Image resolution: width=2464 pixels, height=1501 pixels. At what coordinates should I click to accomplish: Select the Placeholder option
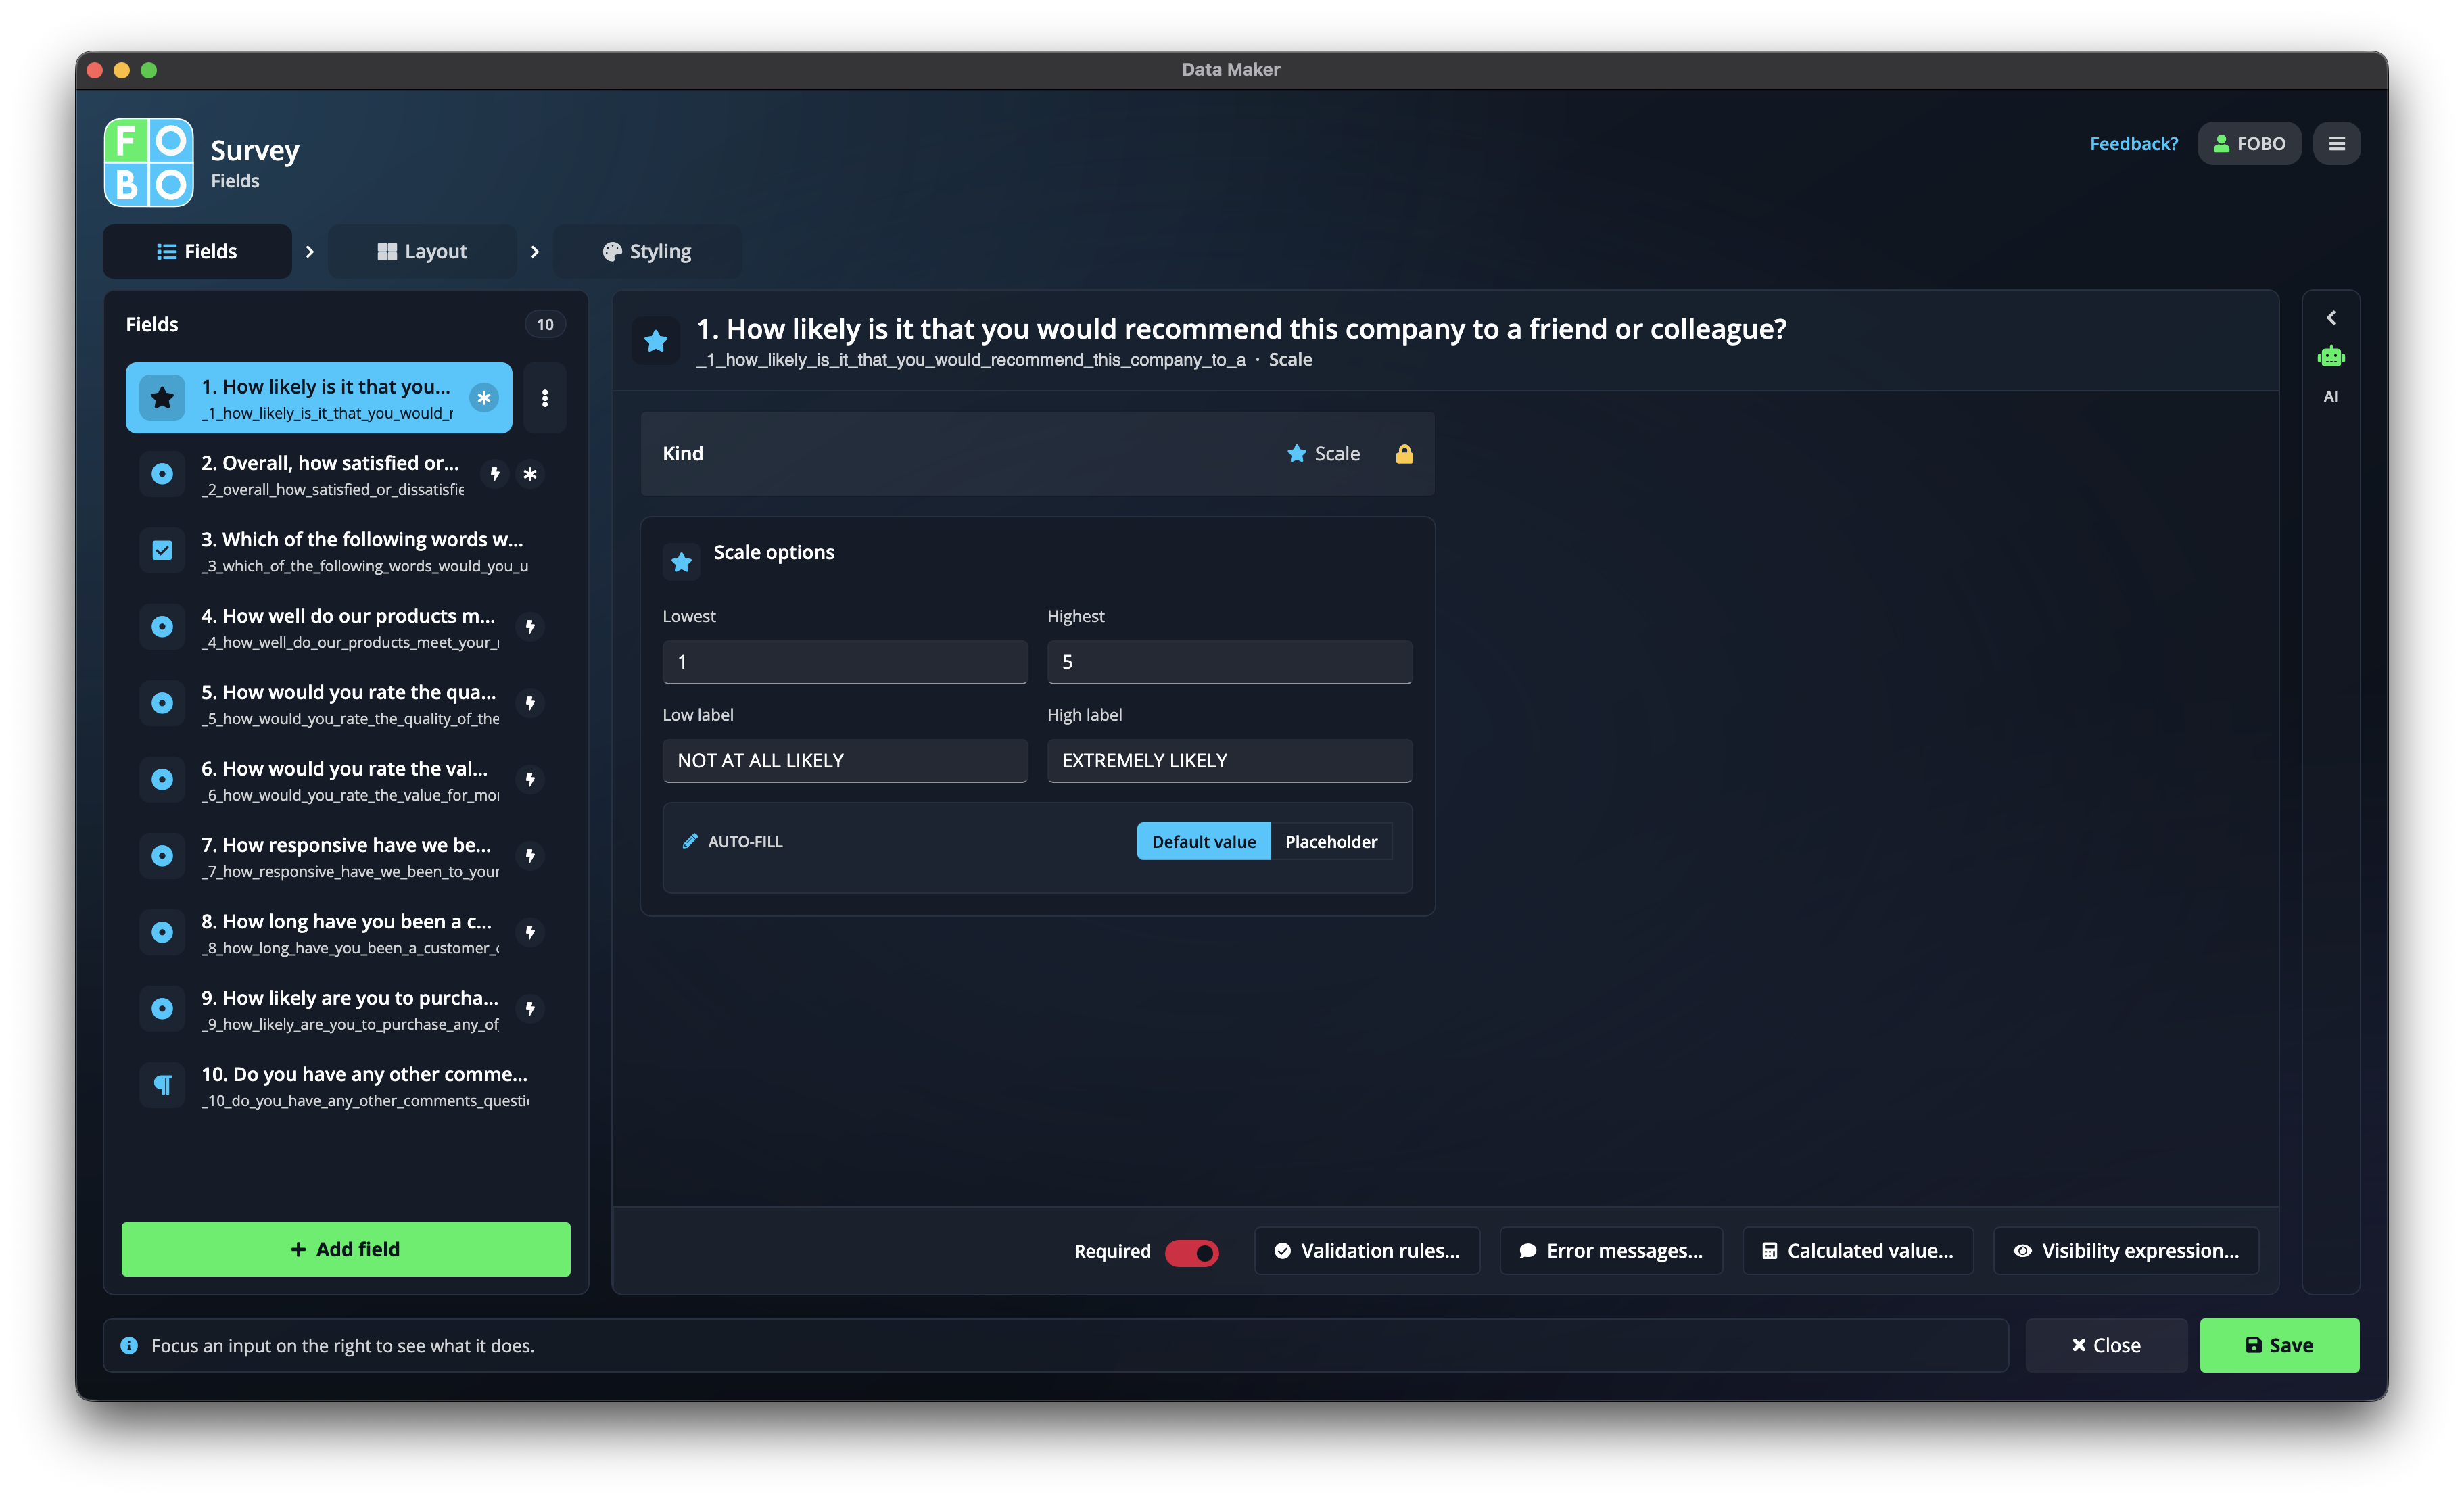click(1331, 842)
